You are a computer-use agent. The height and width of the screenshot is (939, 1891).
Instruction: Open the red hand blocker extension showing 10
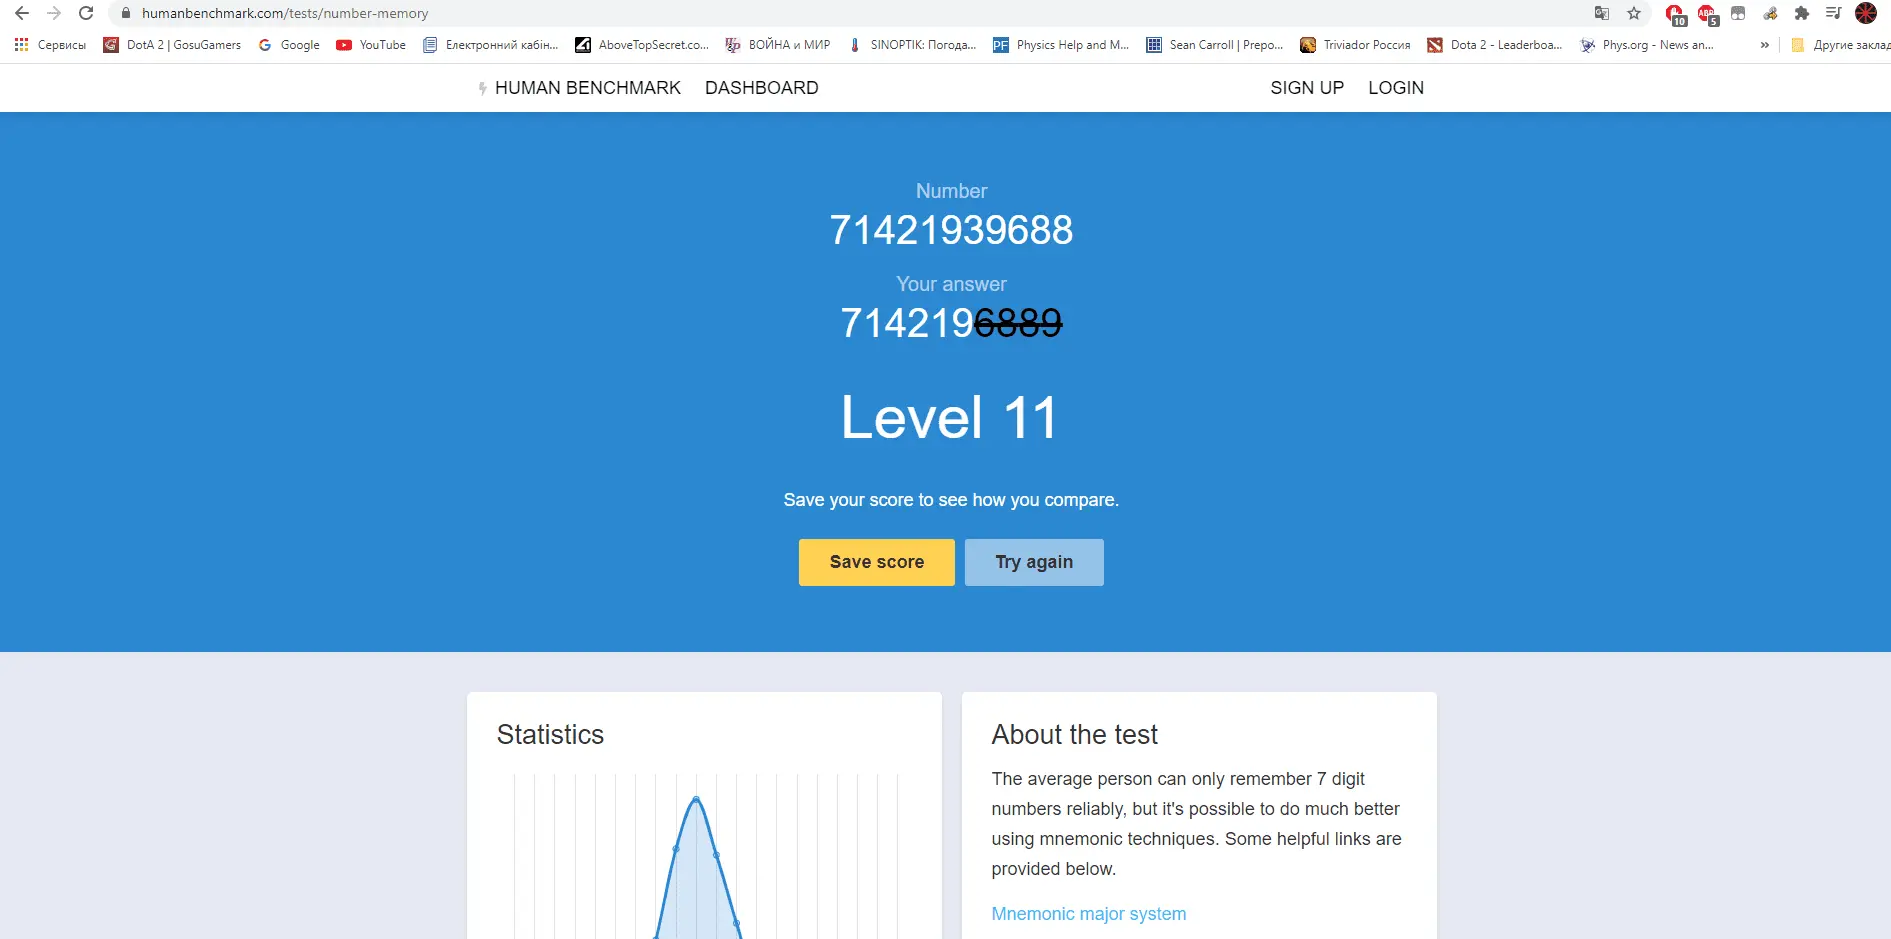(1675, 14)
